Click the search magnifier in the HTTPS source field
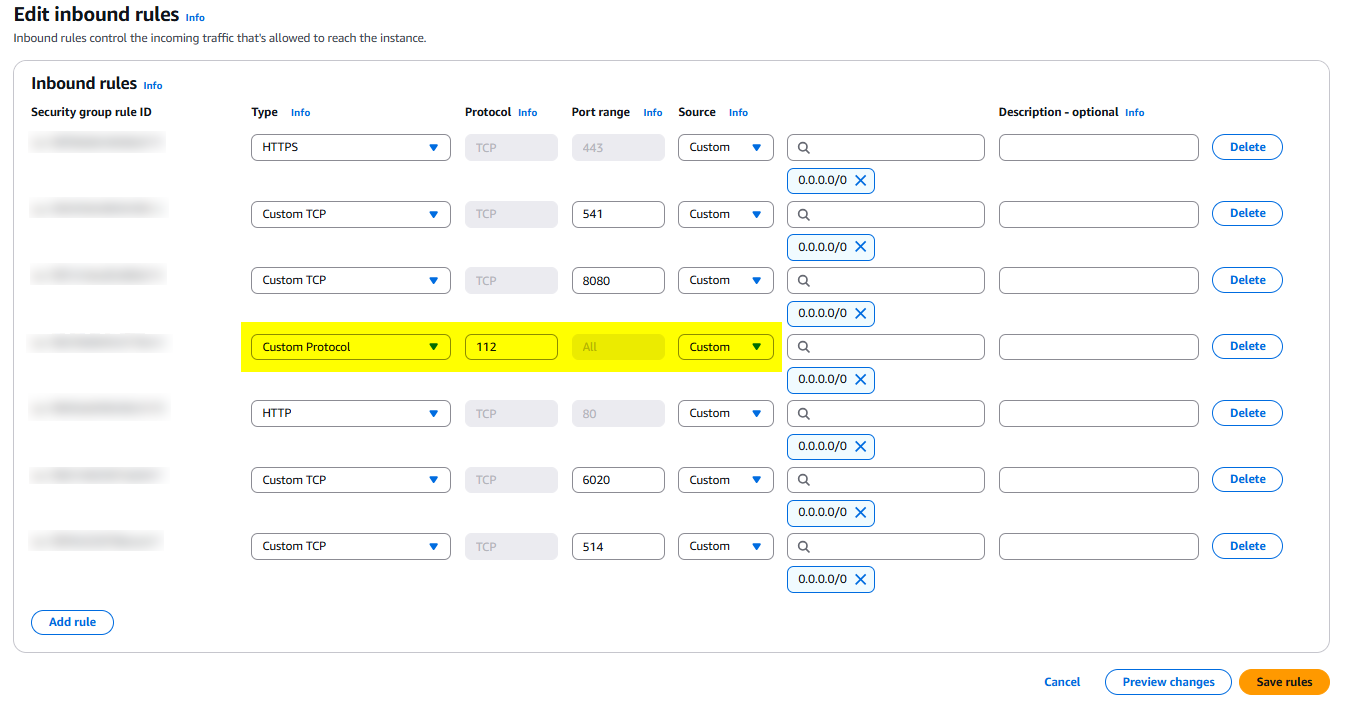The height and width of the screenshot is (707, 1347). 803,147
